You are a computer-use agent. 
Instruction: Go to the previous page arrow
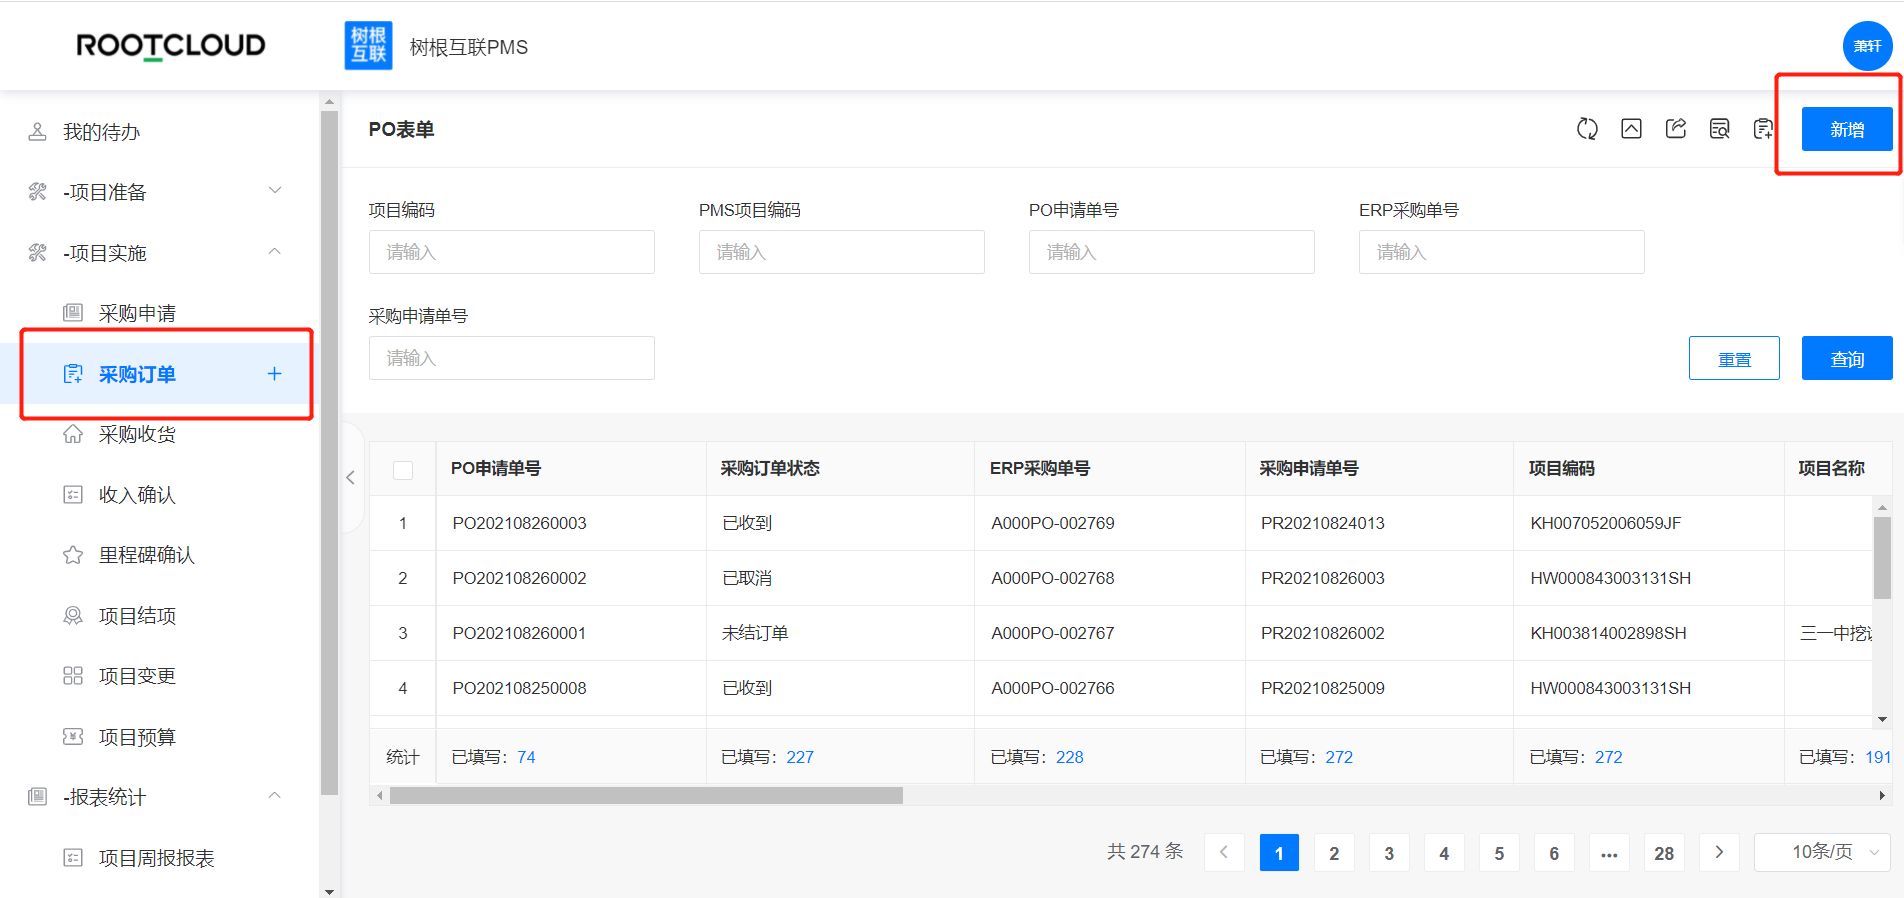point(1224,852)
